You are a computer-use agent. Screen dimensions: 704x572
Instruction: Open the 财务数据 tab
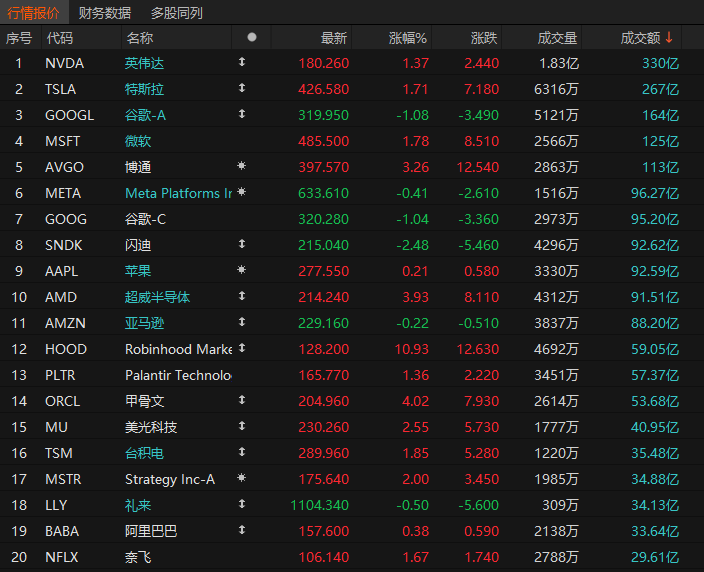point(105,13)
